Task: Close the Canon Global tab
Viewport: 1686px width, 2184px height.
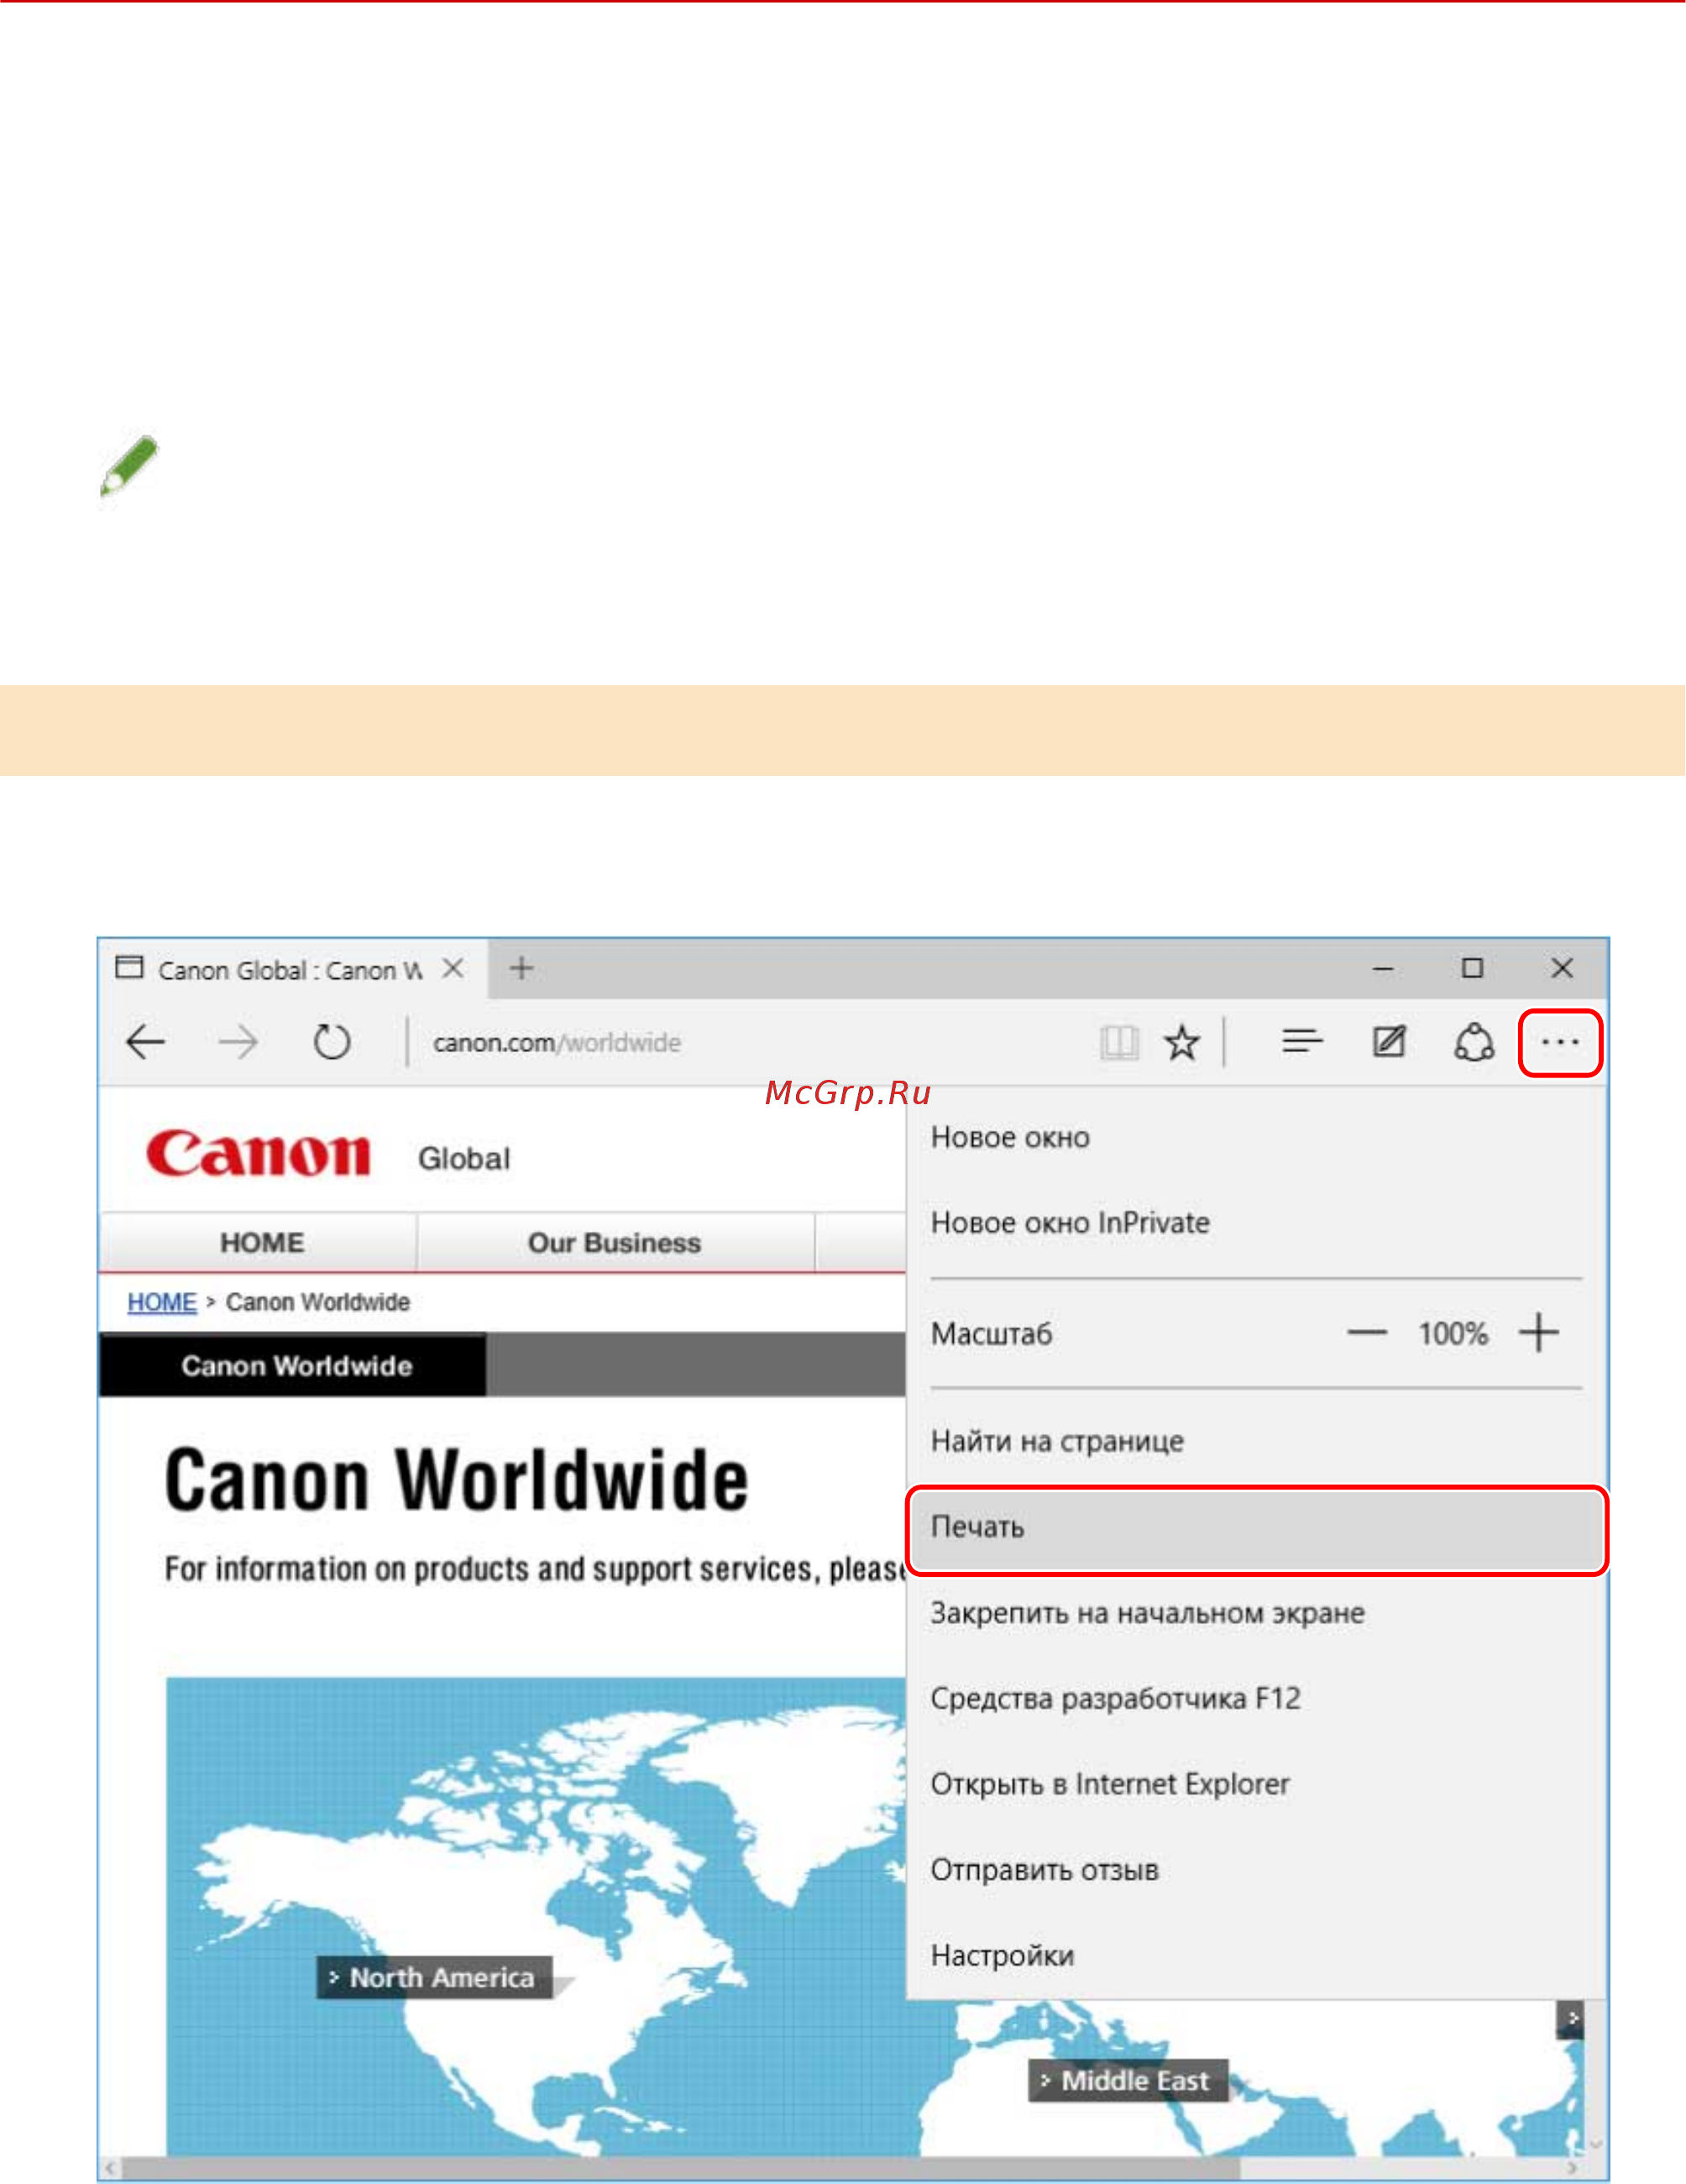Action: pos(453,968)
